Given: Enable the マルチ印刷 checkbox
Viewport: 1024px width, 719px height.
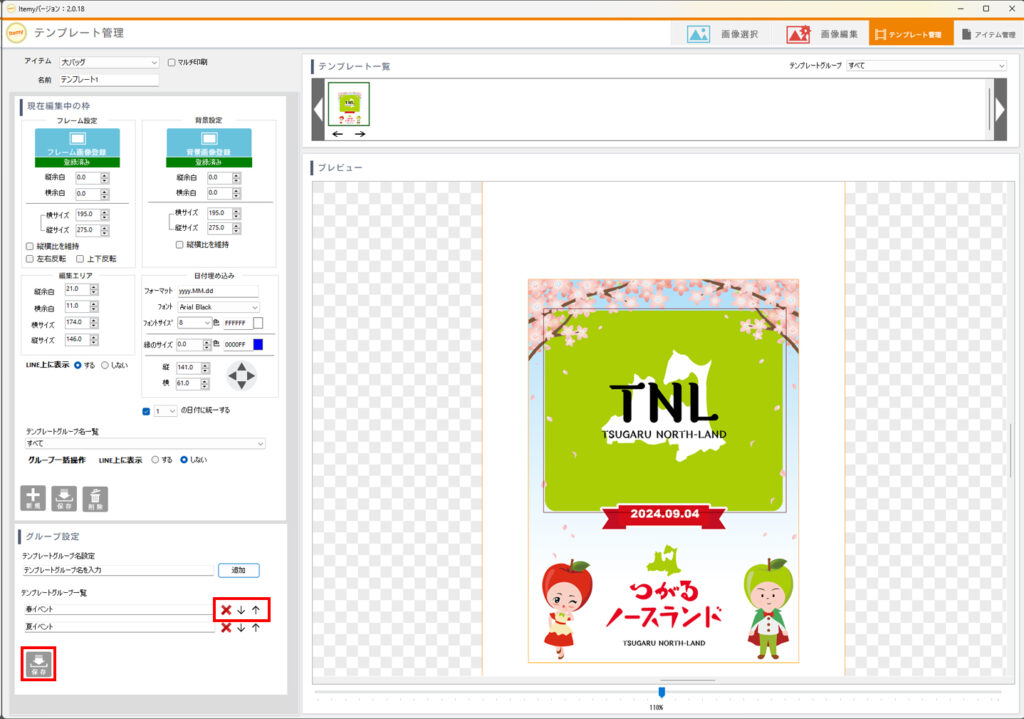Looking at the screenshot, I should pyautogui.click(x=172, y=62).
